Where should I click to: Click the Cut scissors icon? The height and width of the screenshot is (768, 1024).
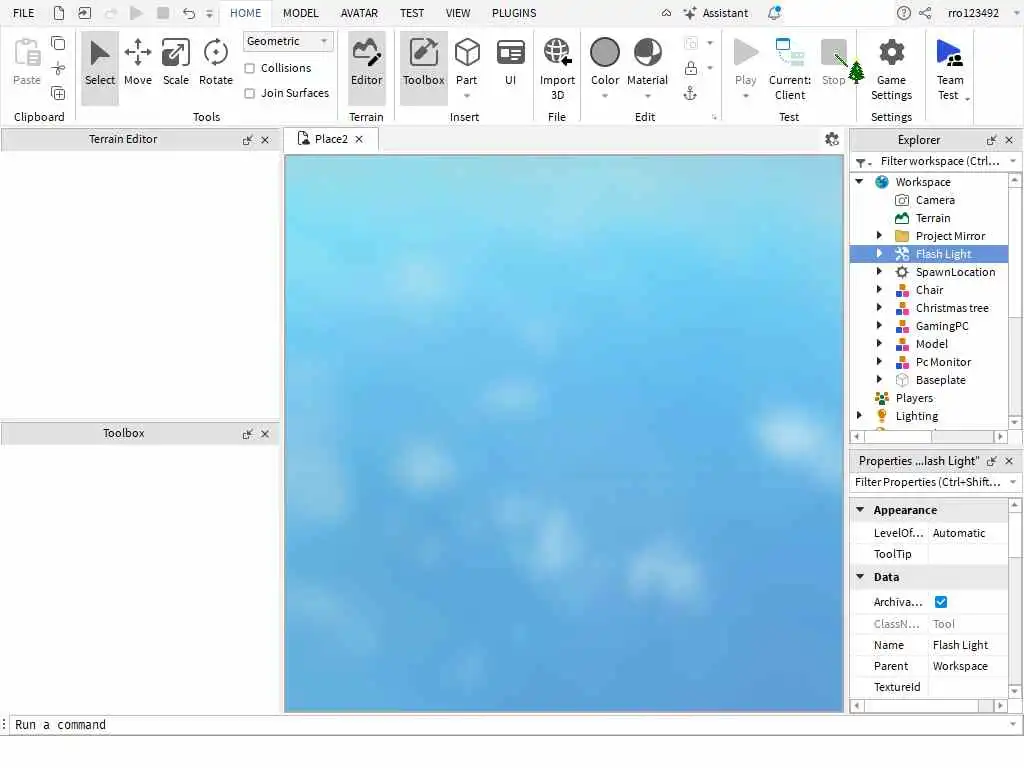[58, 68]
